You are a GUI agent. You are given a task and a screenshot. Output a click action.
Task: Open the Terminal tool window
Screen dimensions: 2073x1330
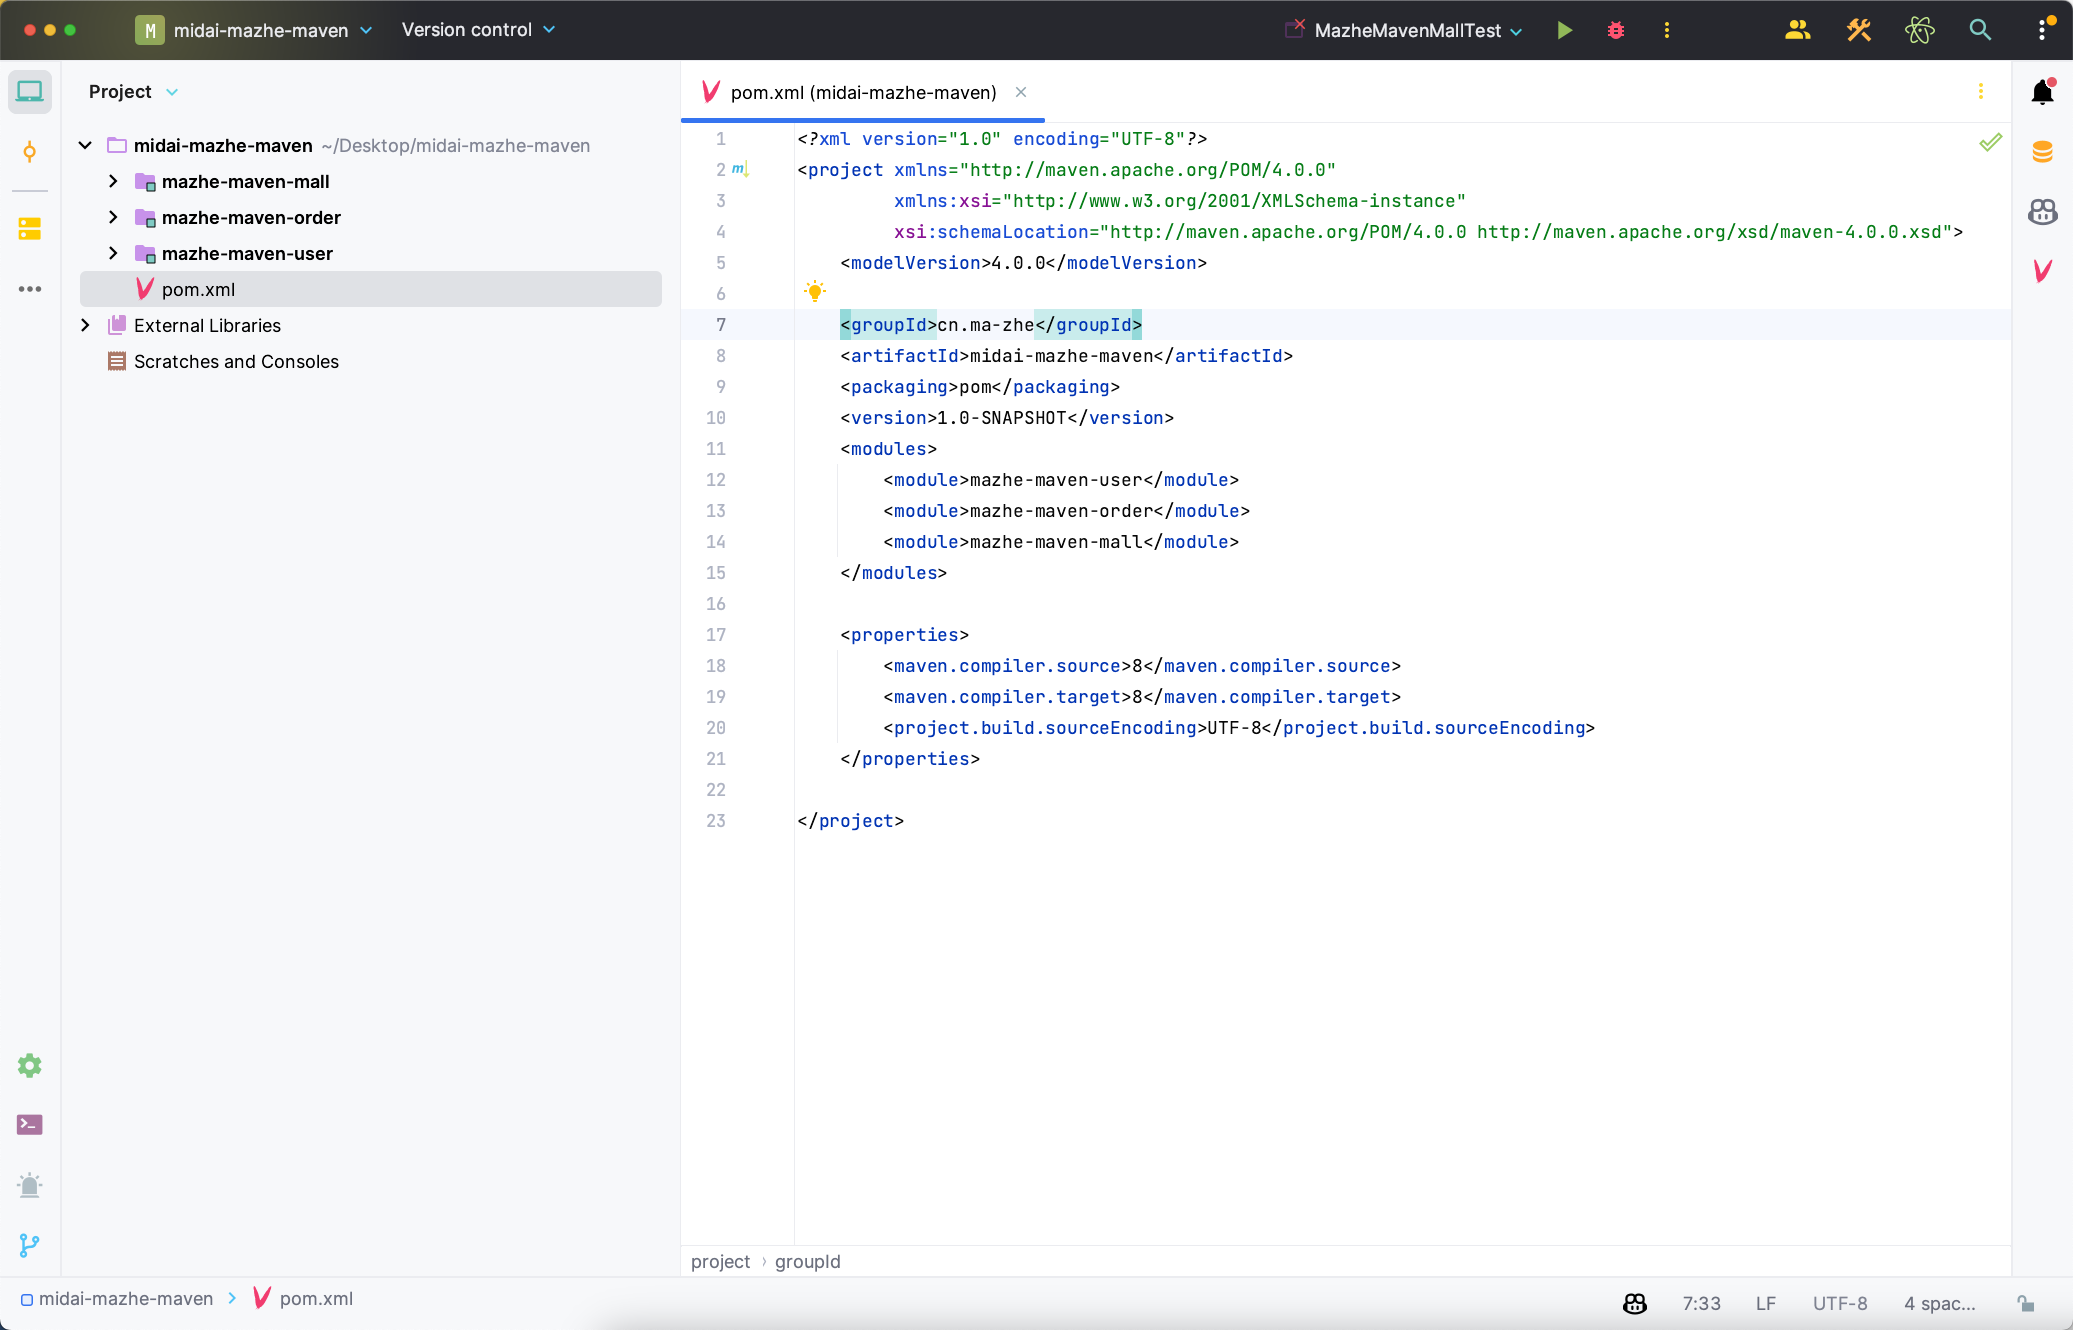point(29,1125)
